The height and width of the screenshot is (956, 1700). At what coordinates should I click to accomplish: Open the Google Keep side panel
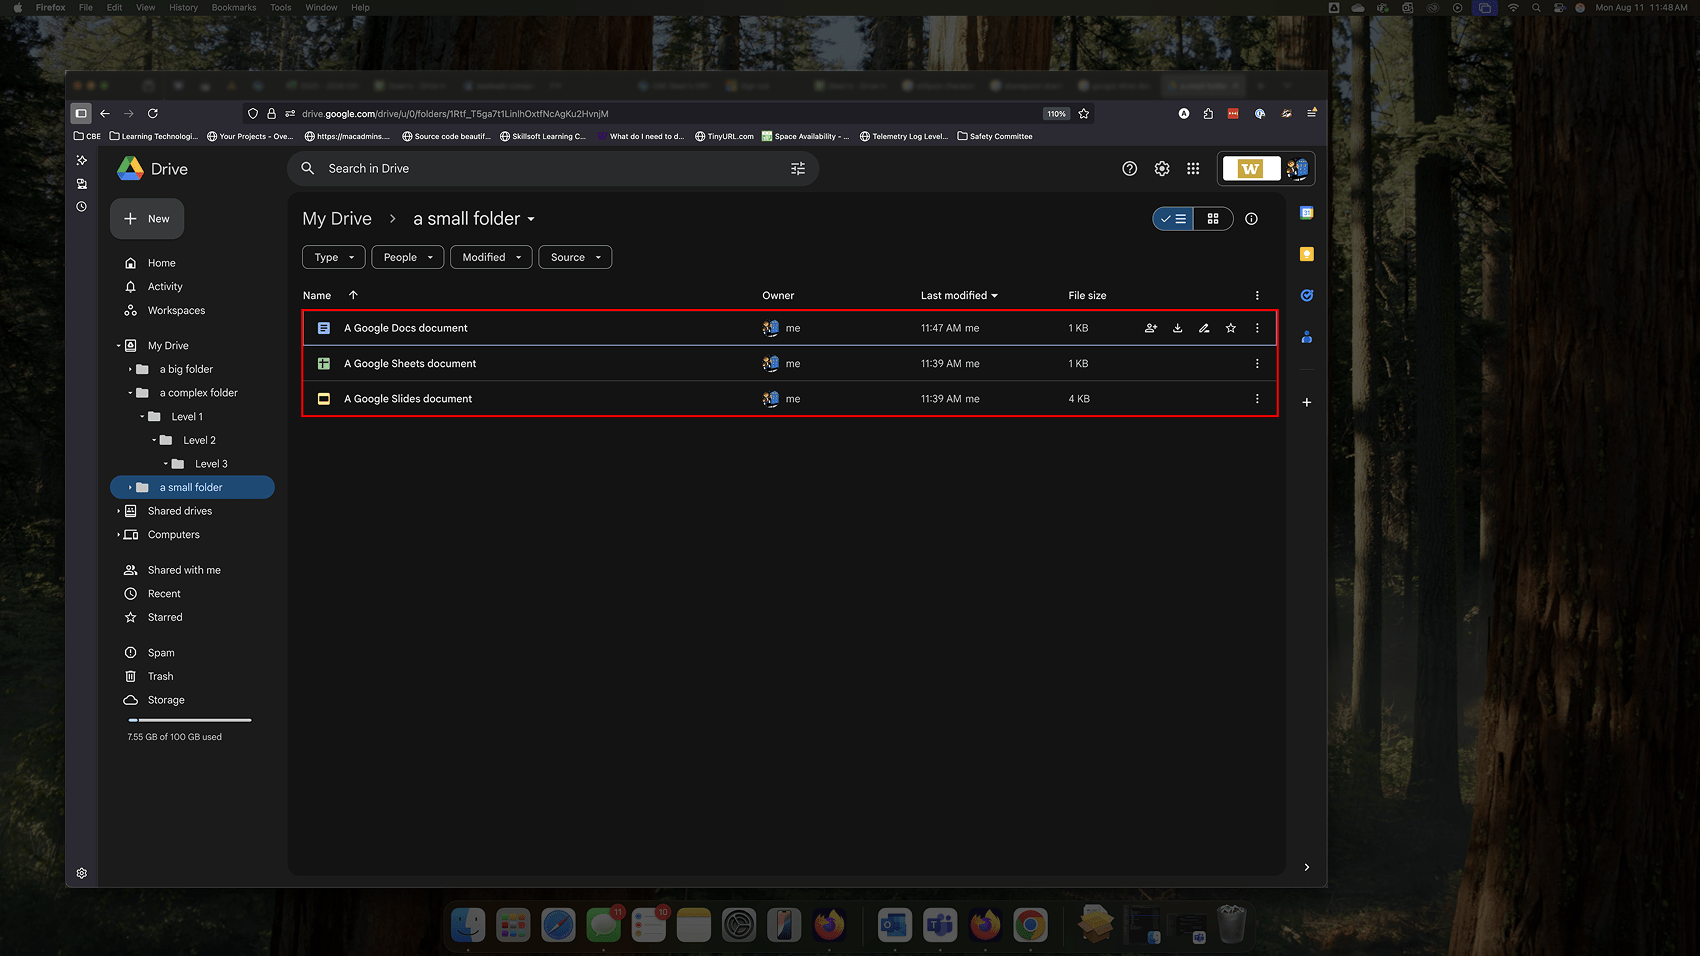[x=1306, y=254]
